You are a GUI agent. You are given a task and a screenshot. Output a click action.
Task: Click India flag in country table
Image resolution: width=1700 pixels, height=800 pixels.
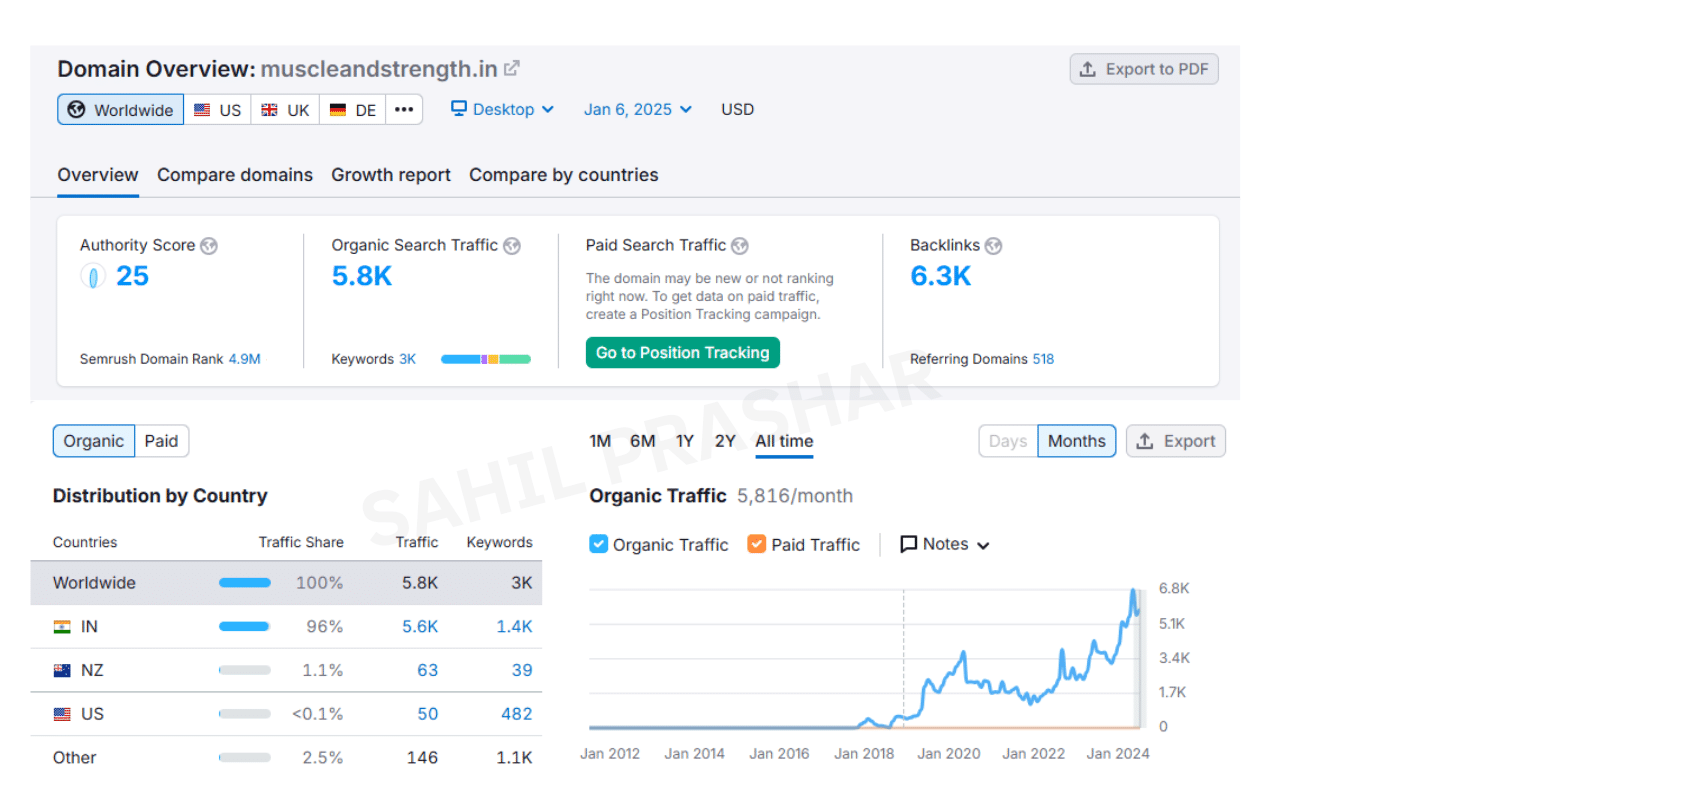pos(62,627)
